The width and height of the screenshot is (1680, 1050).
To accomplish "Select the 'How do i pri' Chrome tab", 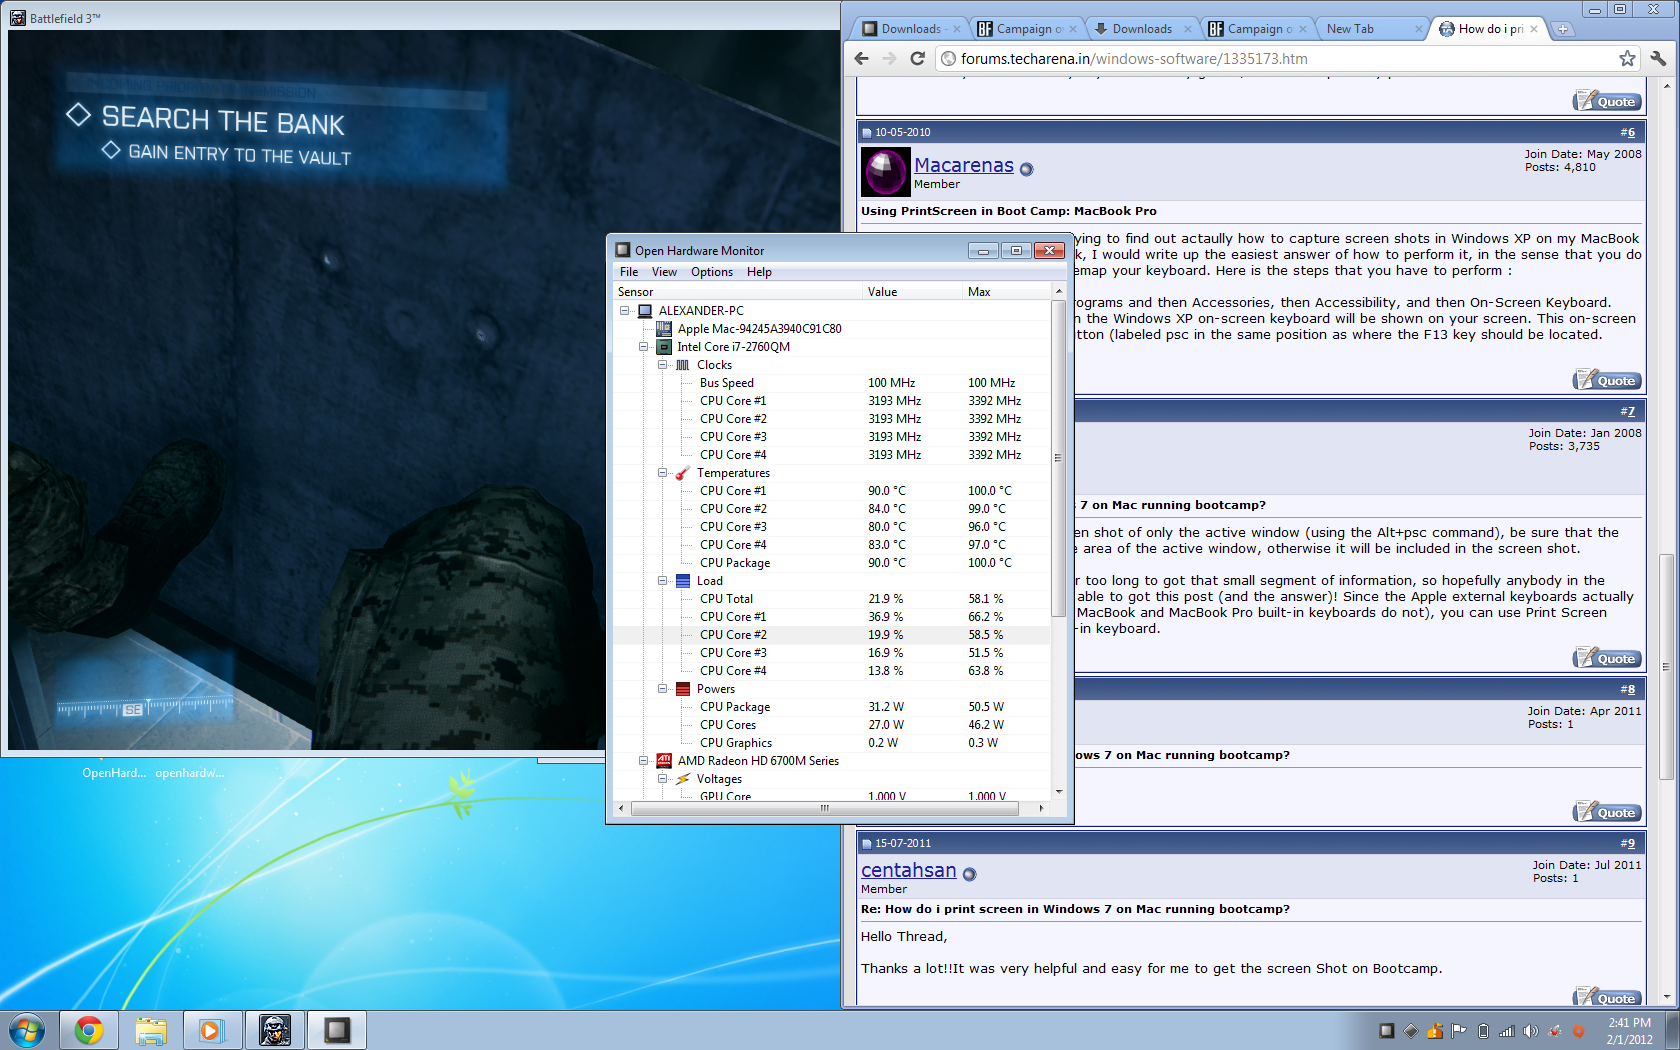I will 1490,29.
